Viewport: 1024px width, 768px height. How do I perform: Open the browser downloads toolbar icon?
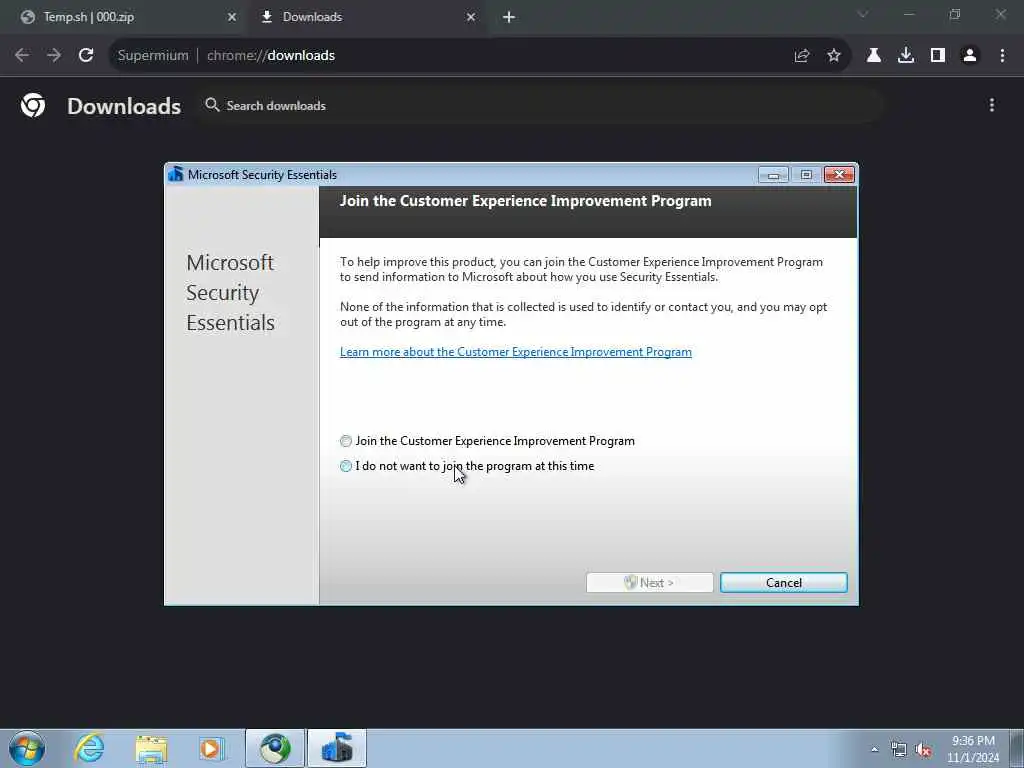click(x=906, y=56)
